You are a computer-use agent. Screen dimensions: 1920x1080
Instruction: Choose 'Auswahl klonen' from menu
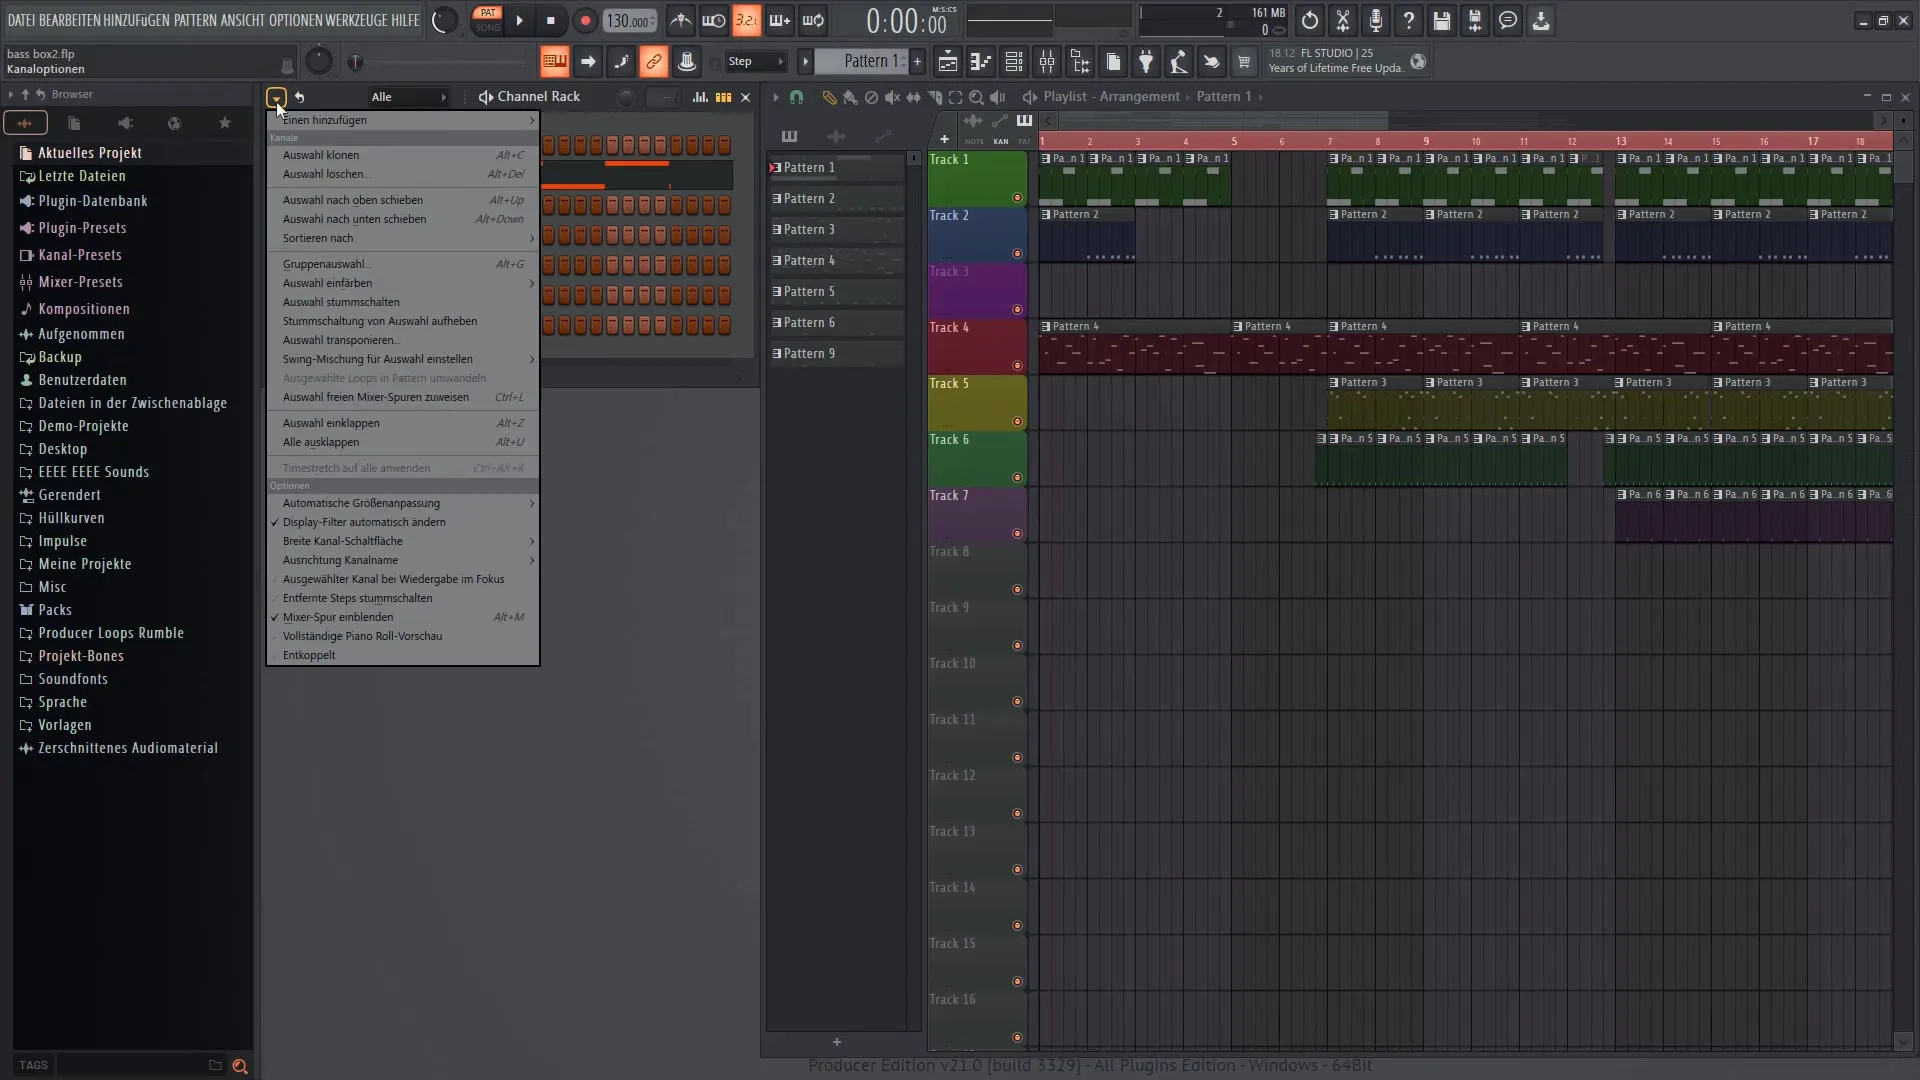coord(403,155)
